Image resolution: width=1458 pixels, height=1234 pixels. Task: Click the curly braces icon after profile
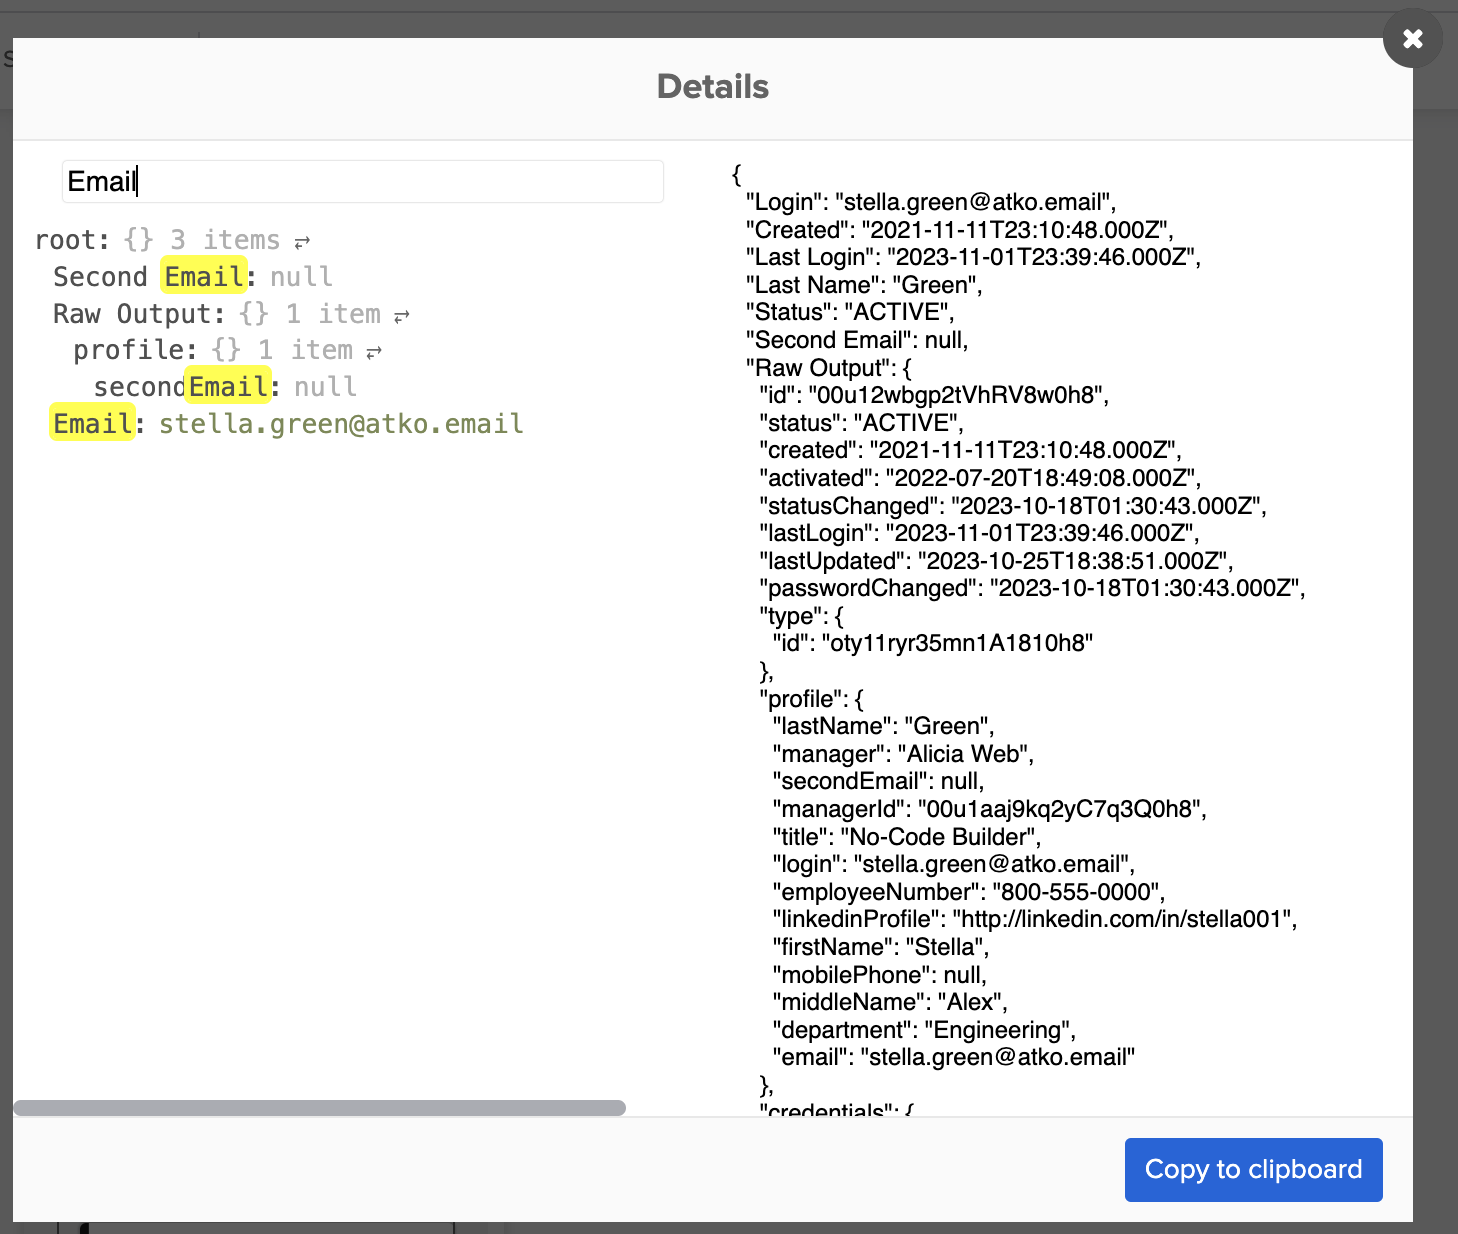(x=227, y=350)
